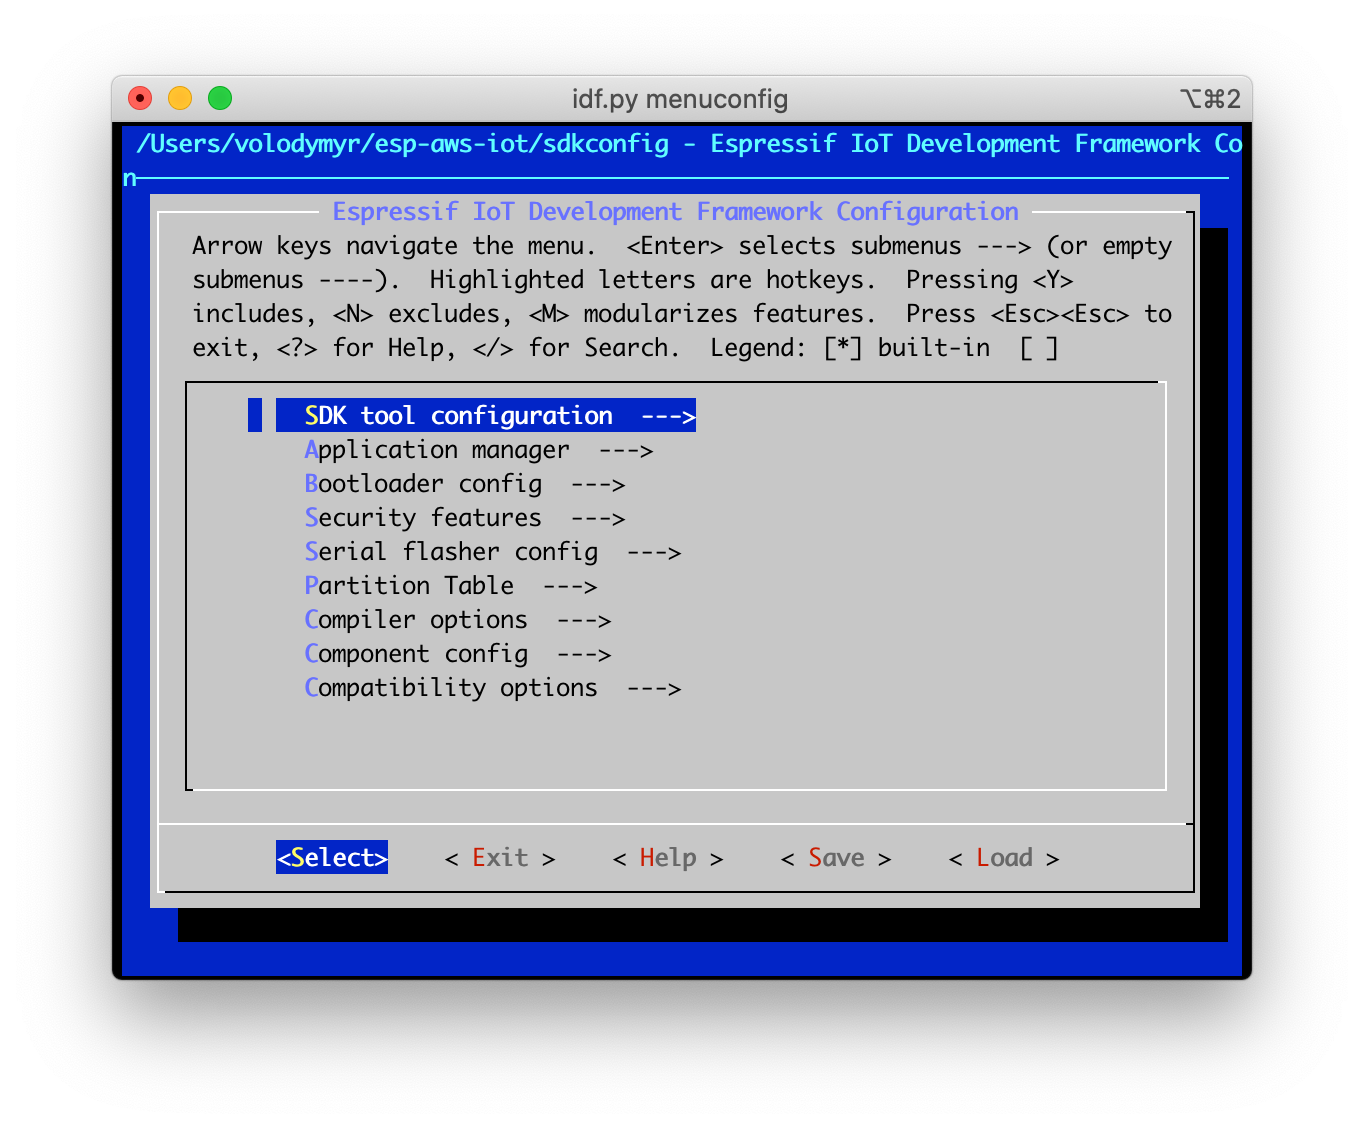1364x1128 pixels.
Task: Click arrow after Serial flasher config
Action: click(654, 552)
